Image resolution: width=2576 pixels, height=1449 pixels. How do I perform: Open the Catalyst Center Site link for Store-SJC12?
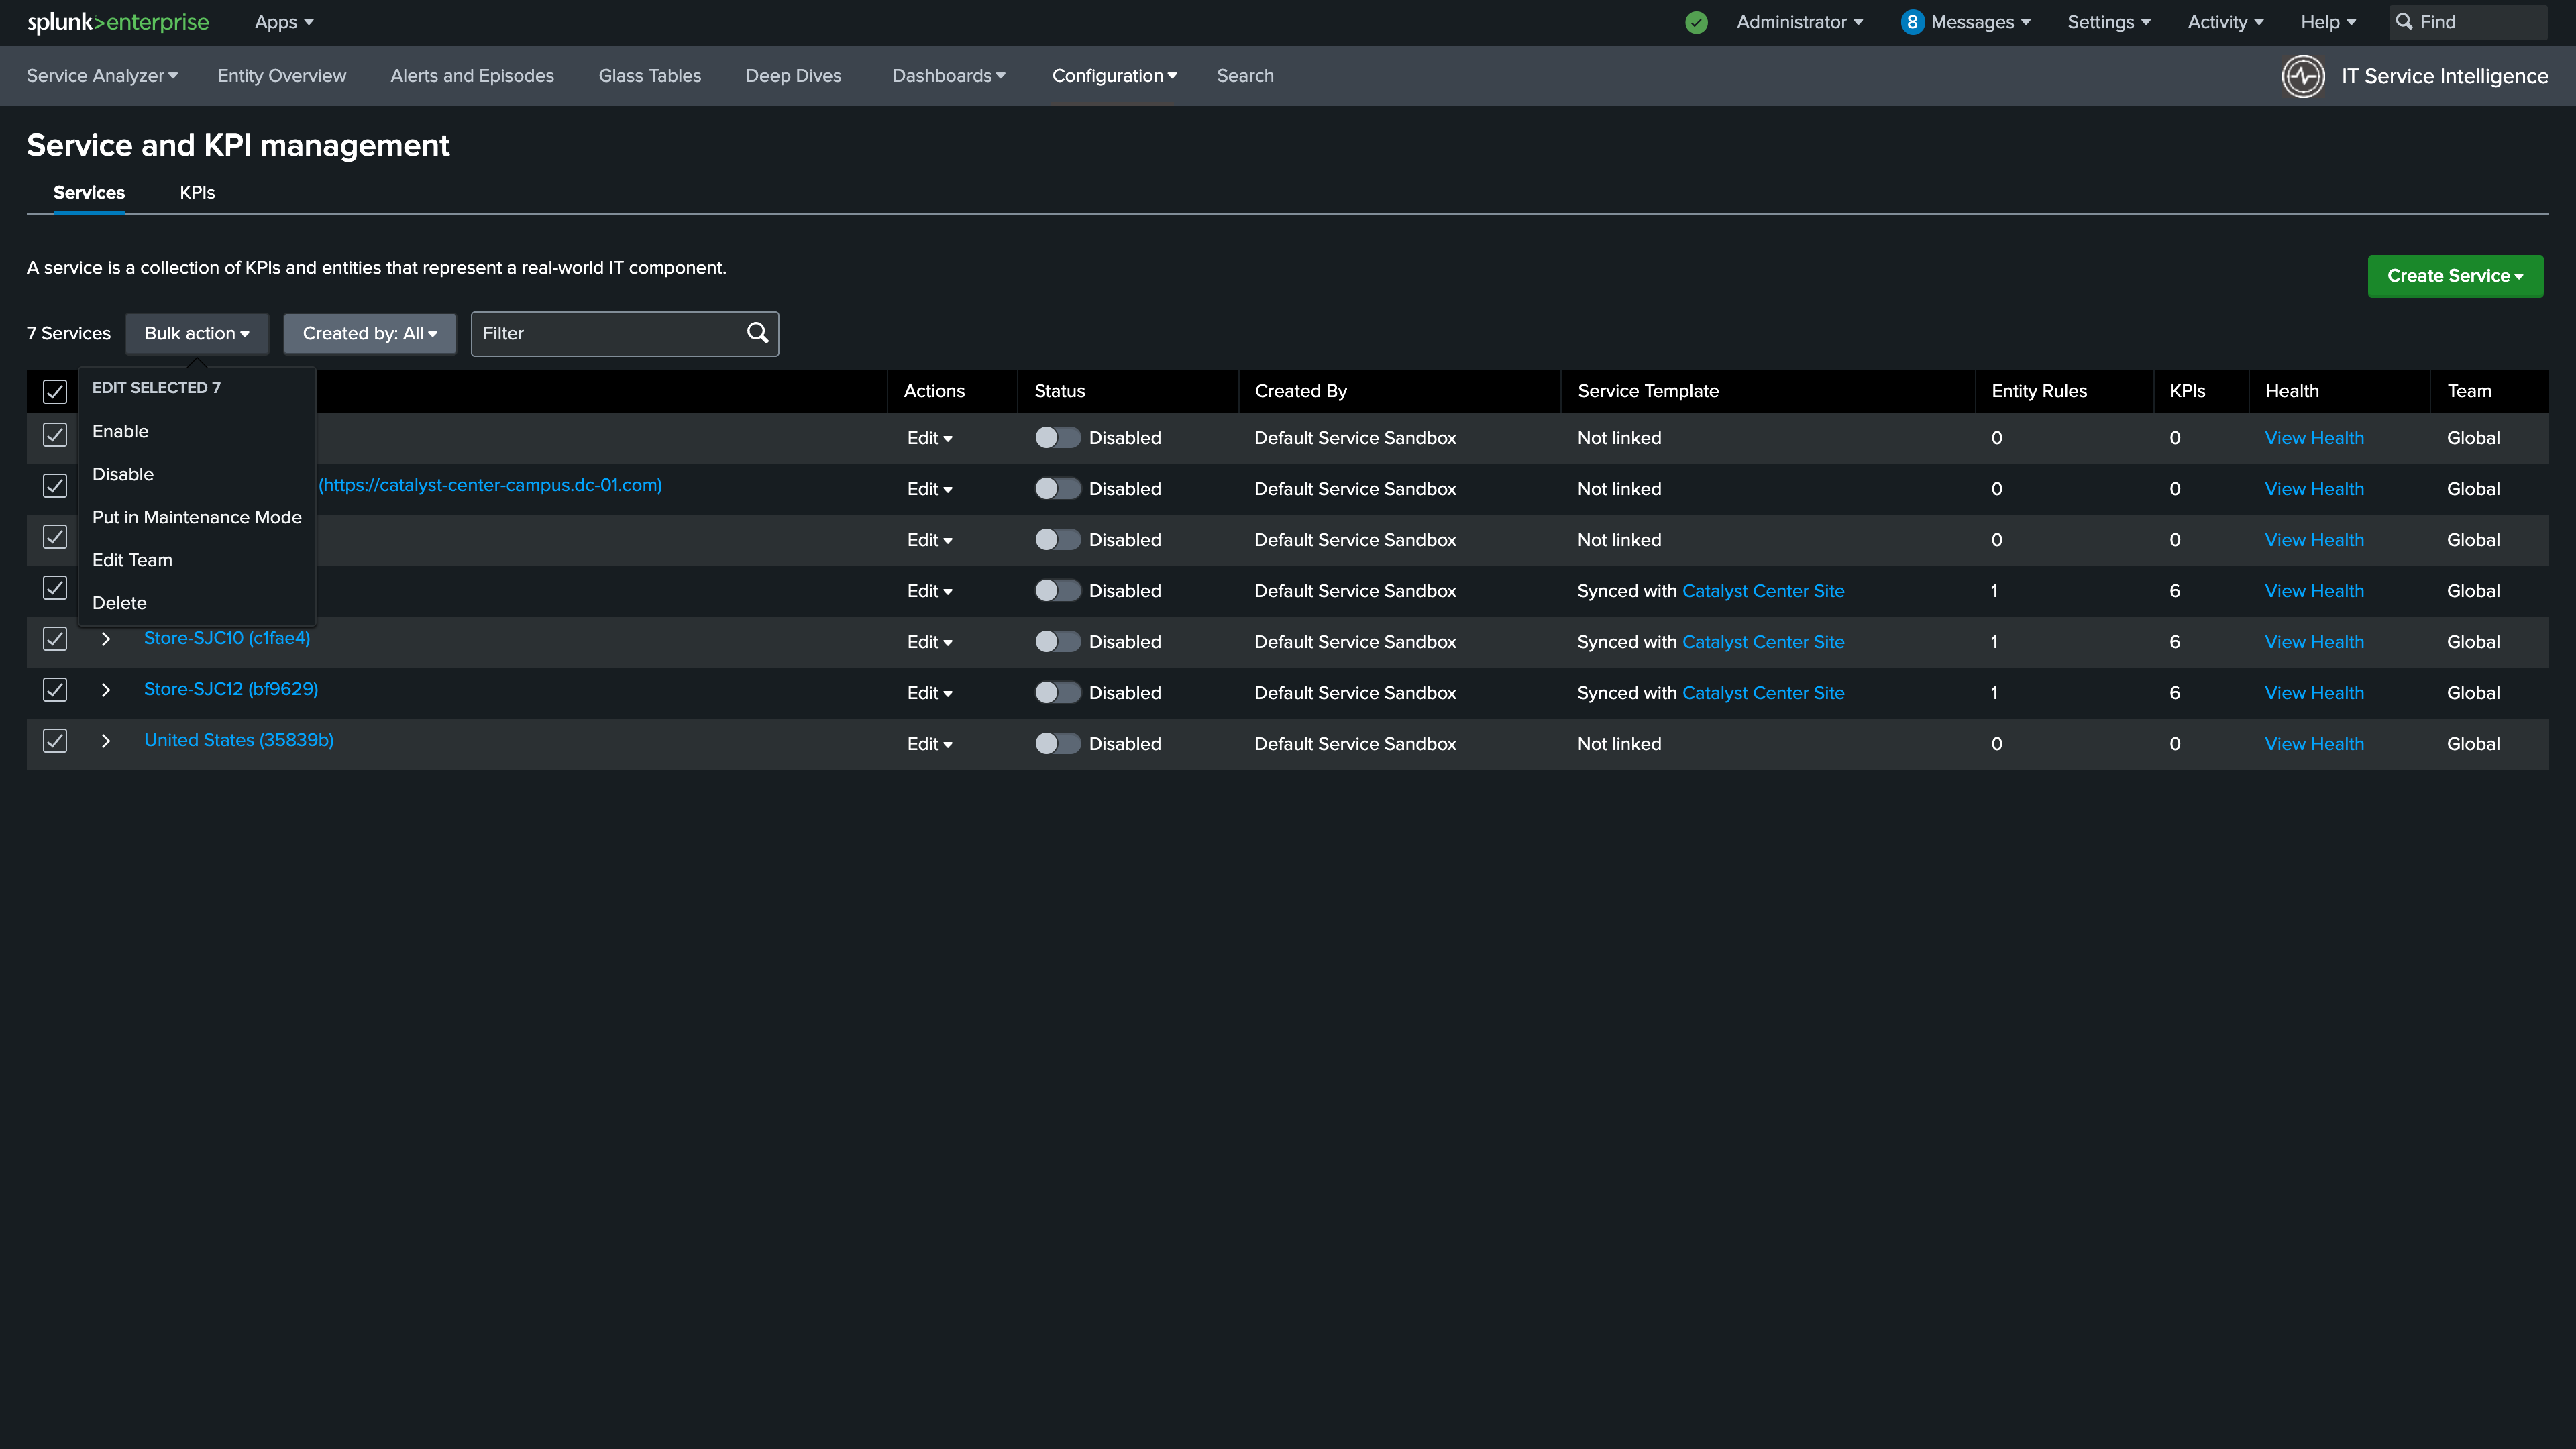(1763, 692)
